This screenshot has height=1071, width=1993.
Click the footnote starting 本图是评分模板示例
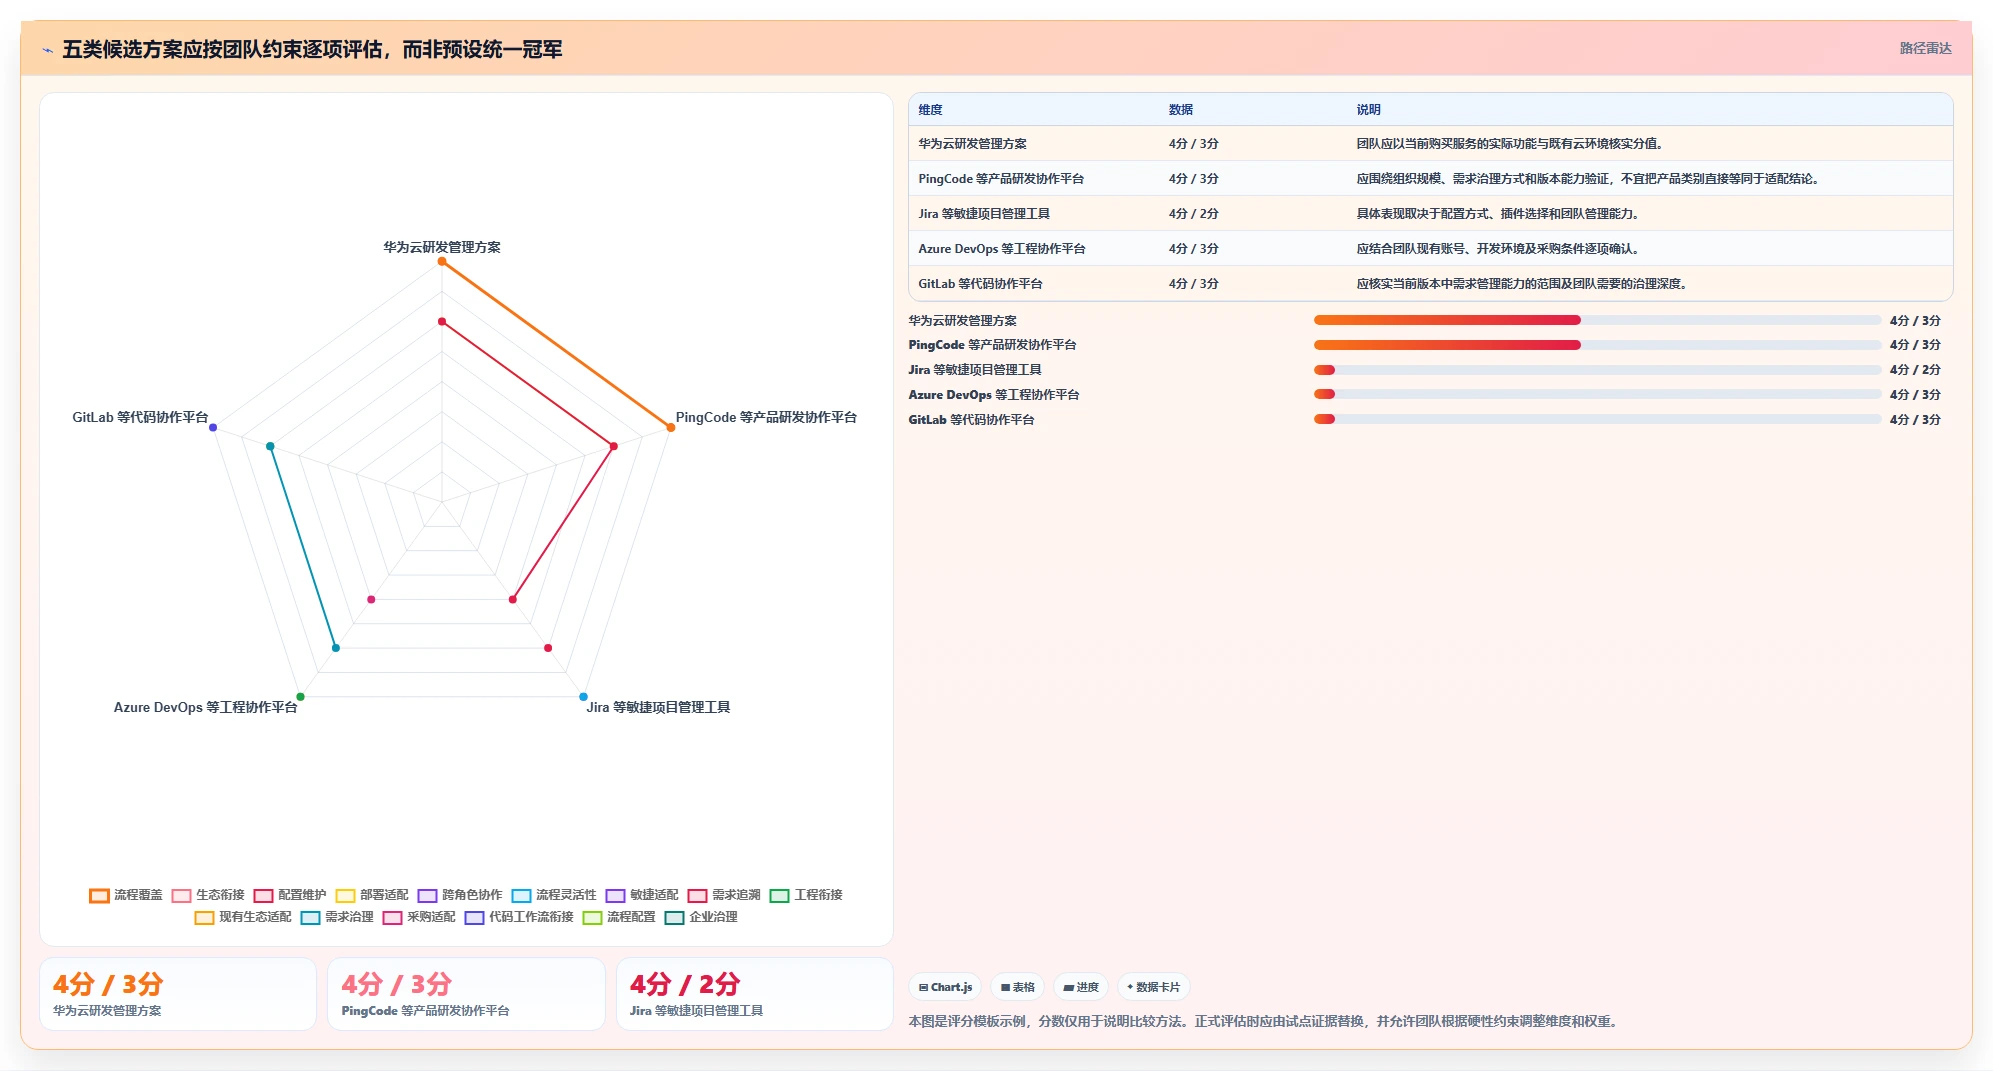[1265, 1021]
